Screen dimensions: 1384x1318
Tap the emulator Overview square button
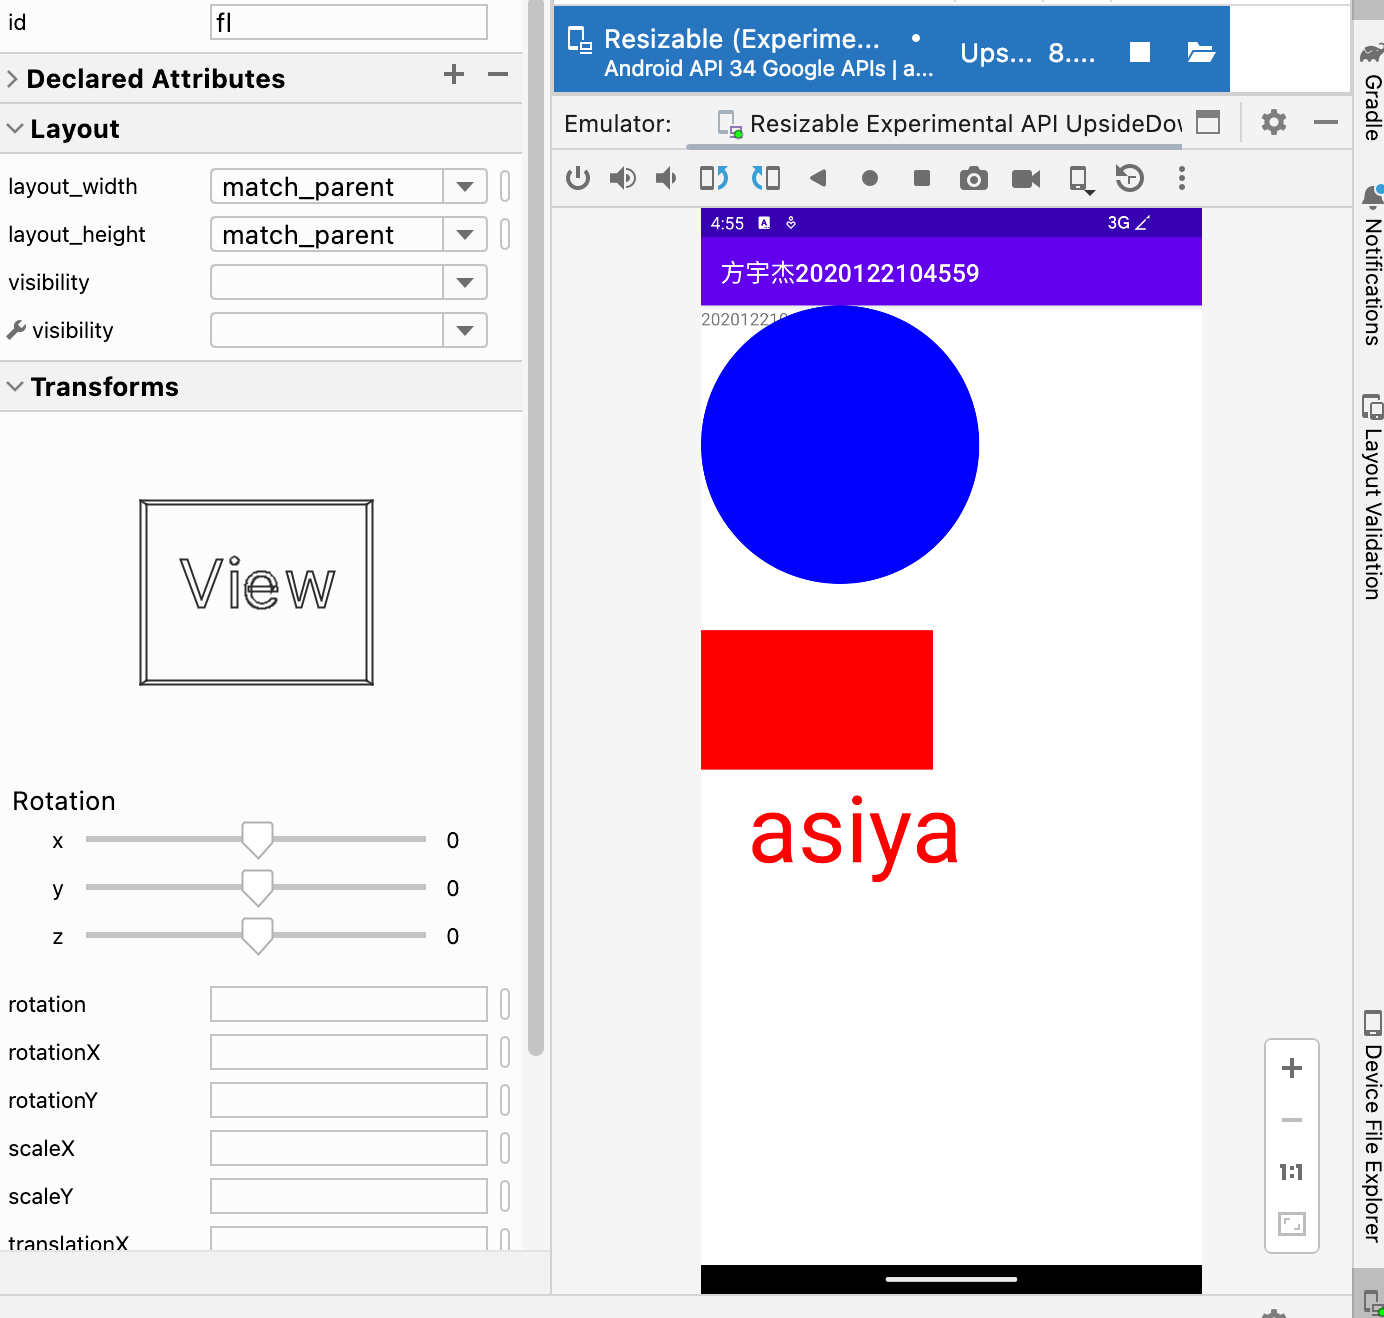point(922,178)
